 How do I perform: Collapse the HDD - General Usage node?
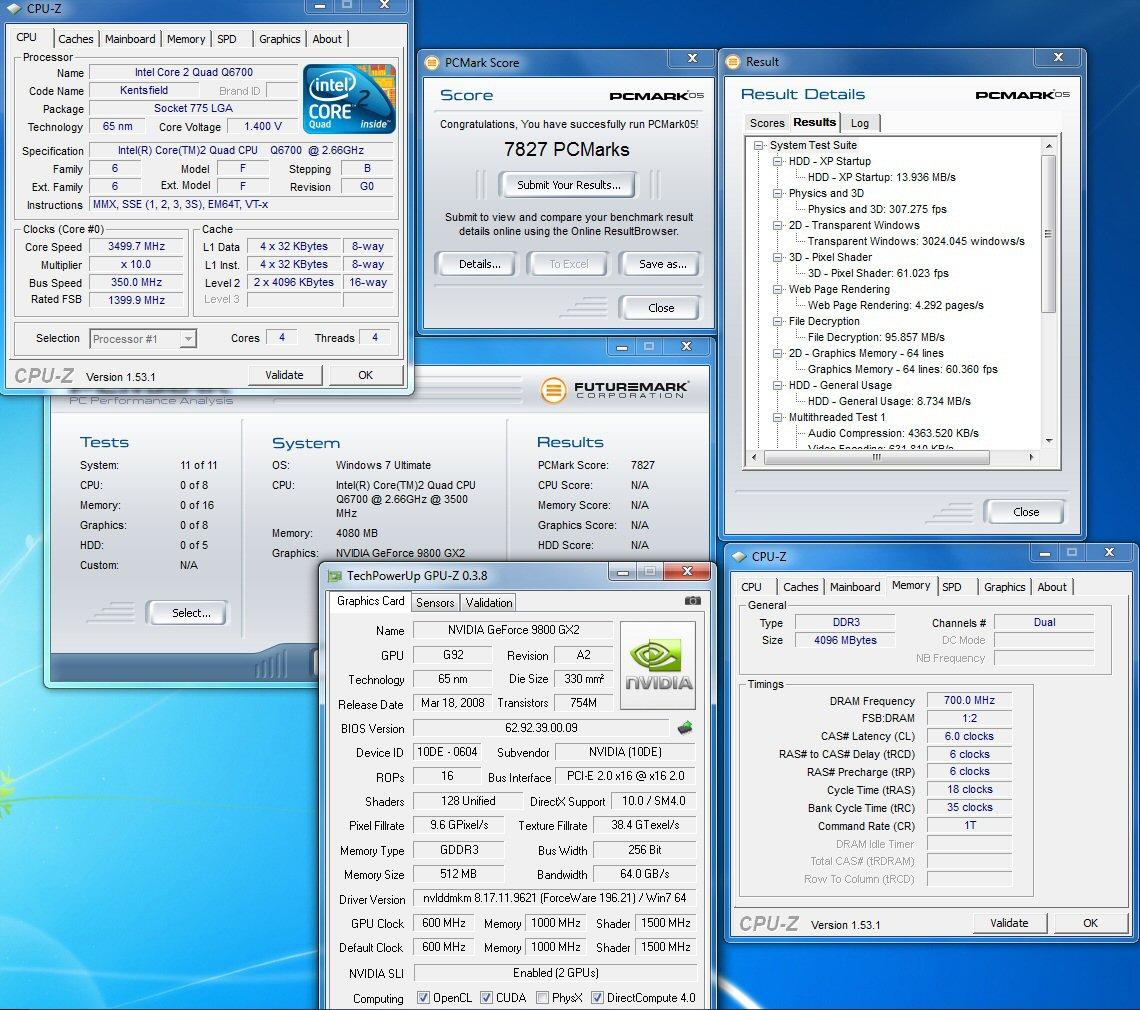pos(777,385)
